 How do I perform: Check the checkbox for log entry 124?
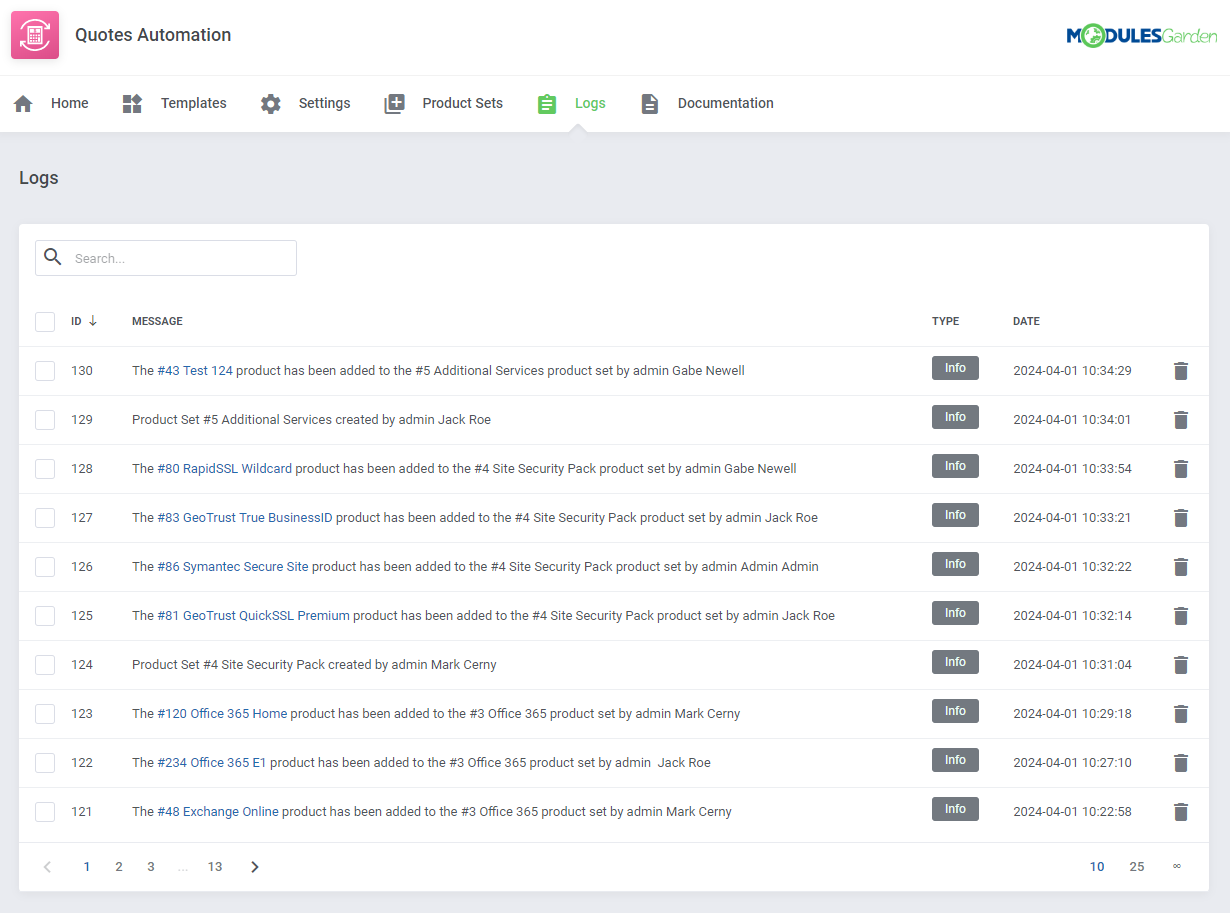tap(44, 664)
